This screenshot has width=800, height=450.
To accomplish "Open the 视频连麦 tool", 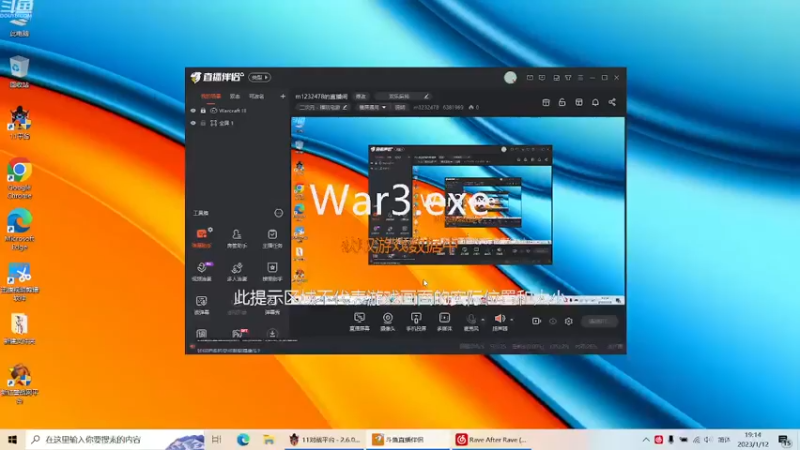I will 202,271.
